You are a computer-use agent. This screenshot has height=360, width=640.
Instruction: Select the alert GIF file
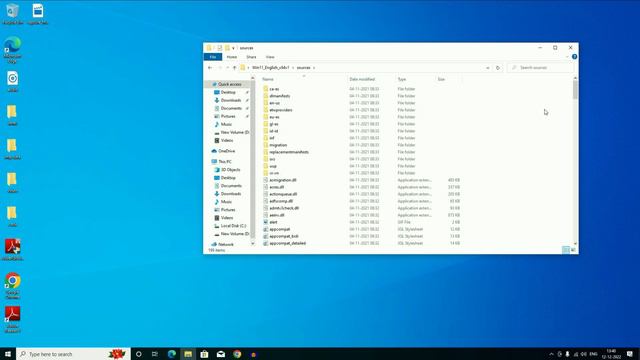coord(273,222)
